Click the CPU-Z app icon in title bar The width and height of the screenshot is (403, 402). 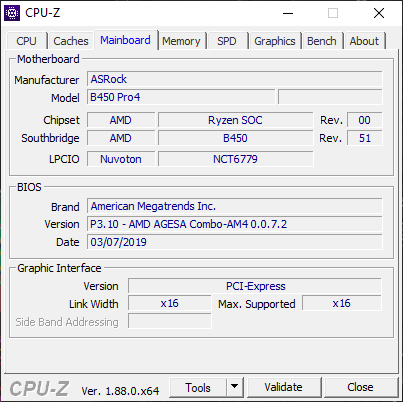(12, 13)
